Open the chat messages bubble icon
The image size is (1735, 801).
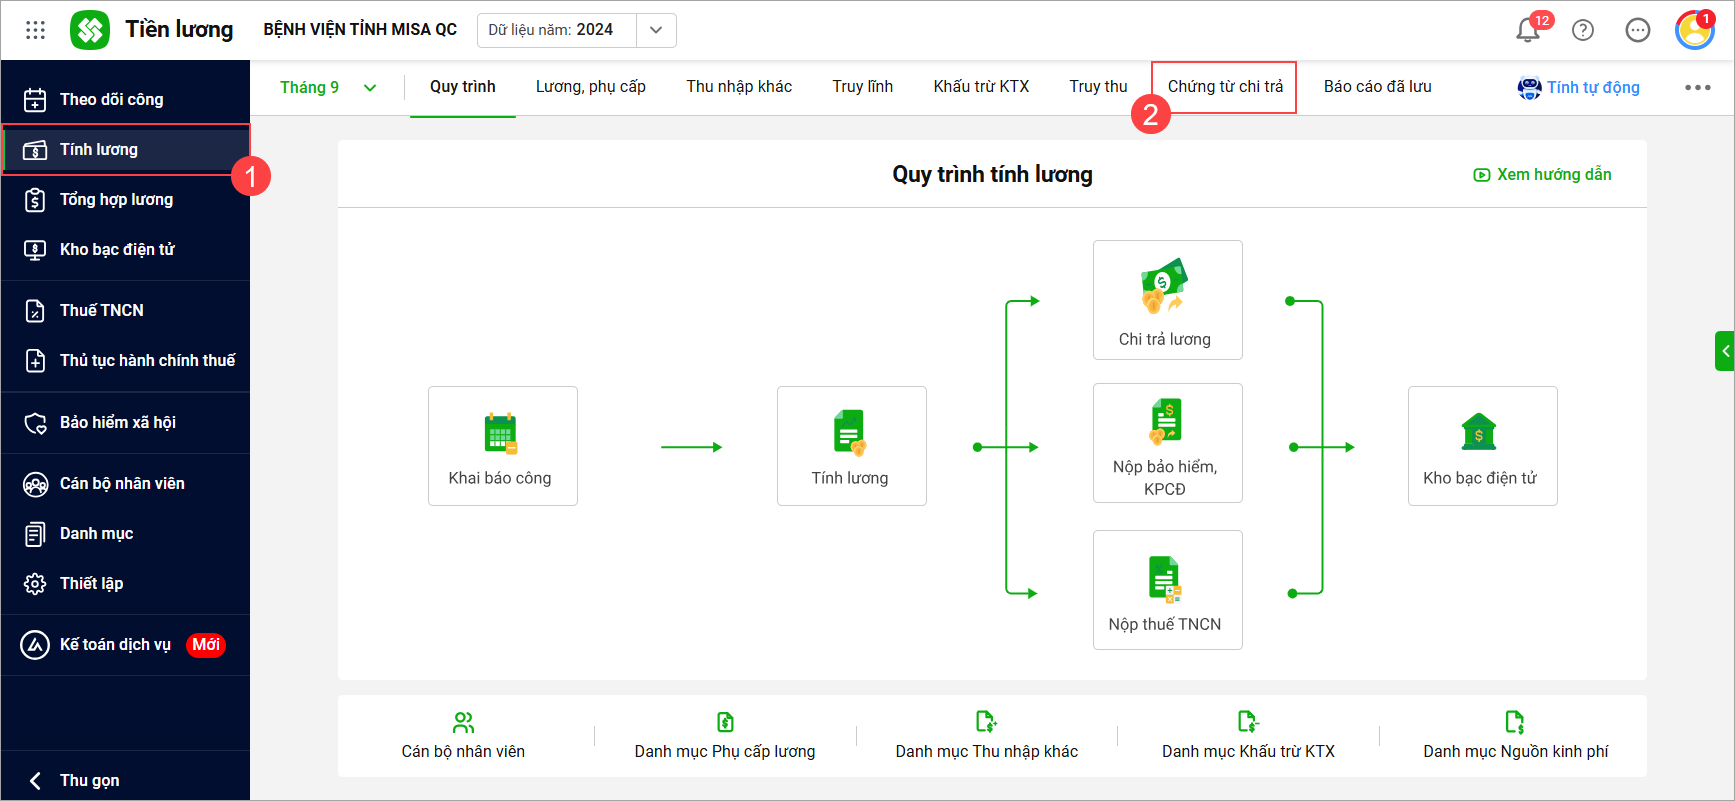1638,30
